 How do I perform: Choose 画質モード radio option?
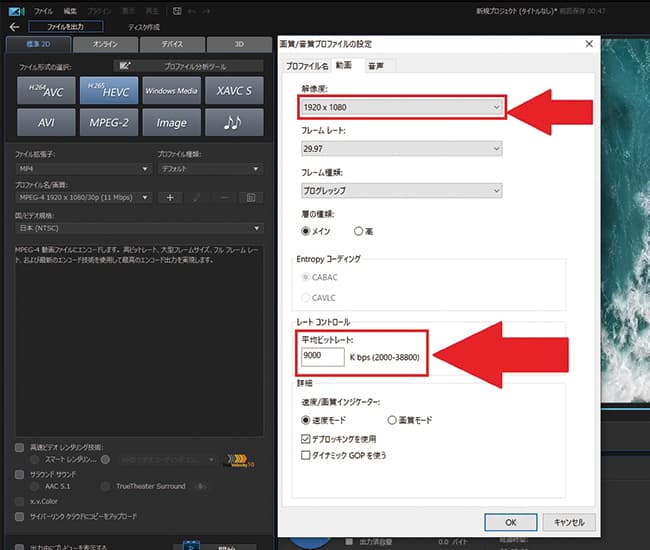point(392,420)
